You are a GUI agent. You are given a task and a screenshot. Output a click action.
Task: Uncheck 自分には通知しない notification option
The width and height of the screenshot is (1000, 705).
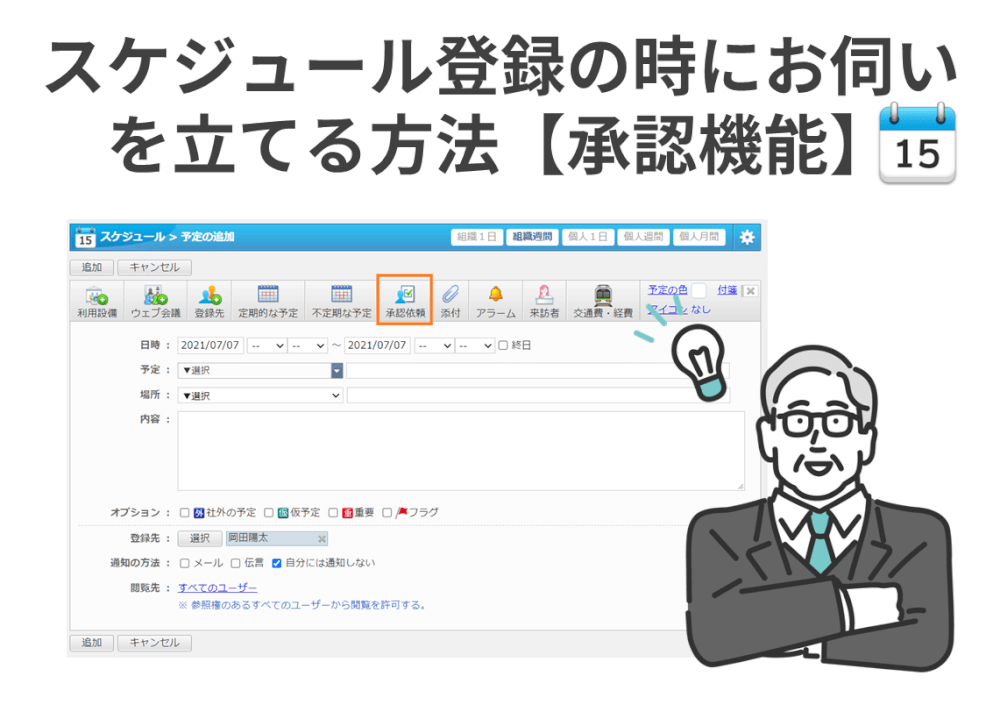pyautogui.click(x=277, y=562)
